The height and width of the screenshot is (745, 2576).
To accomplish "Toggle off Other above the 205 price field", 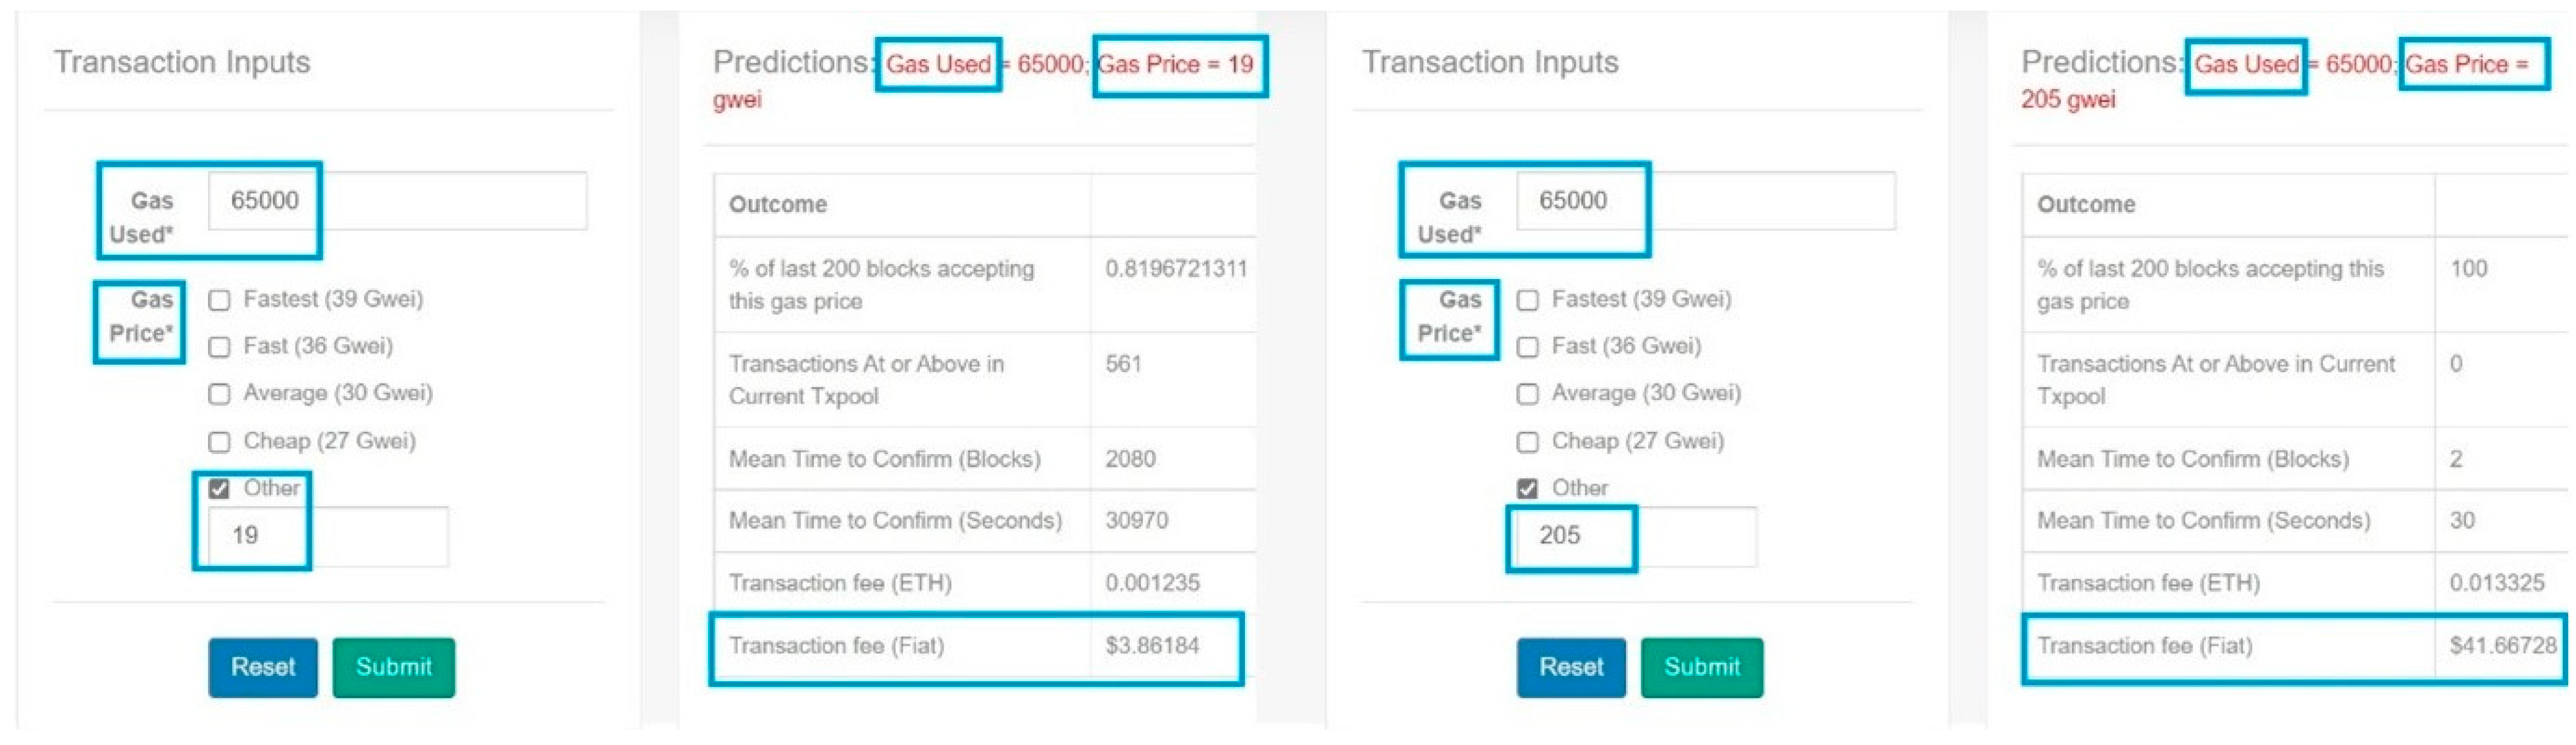I will pos(1527,489).
